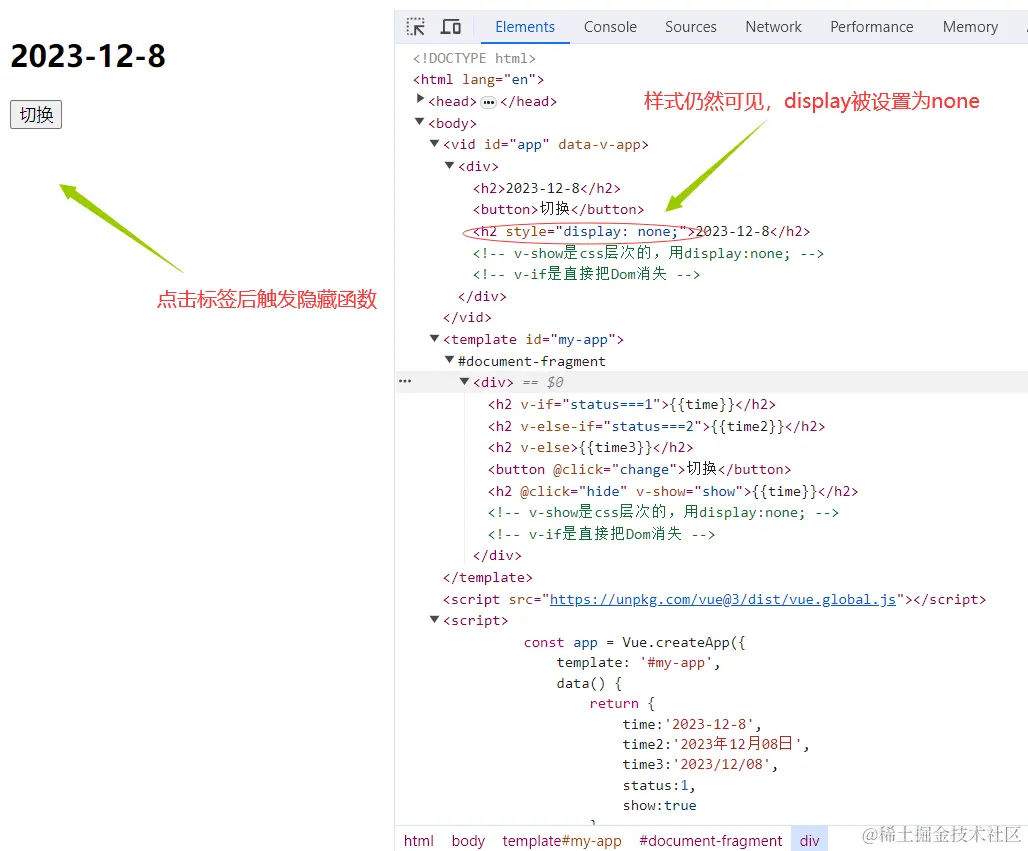Viewport: 1028px width, 851px height.
Task: Select template#my-app breadcrumb
Action: click(562, 841)
